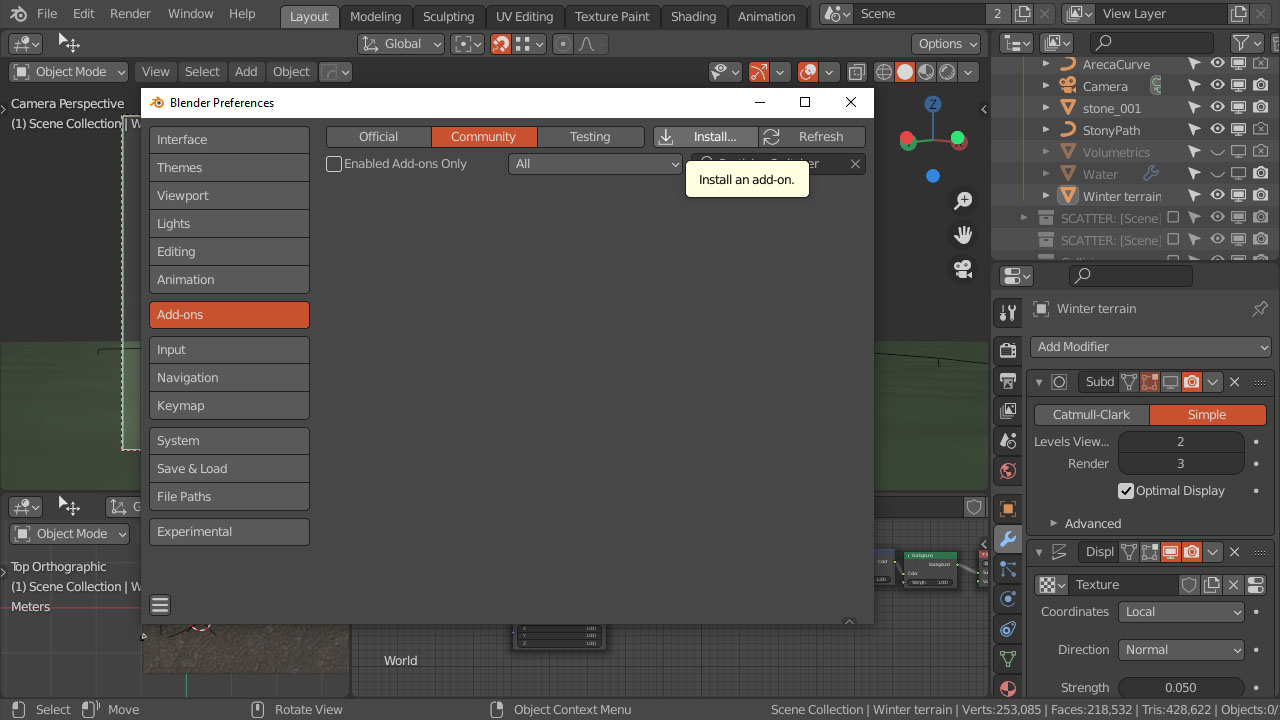This screenshot has width=1280, height=720.
Task: Hide the stone_001 object in viewport
Action: coord(1217,107)
